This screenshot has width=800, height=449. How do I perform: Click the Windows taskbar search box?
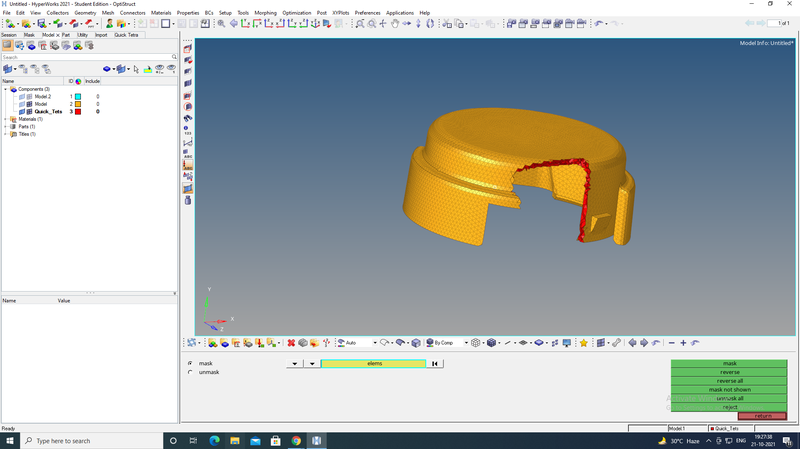92,441
